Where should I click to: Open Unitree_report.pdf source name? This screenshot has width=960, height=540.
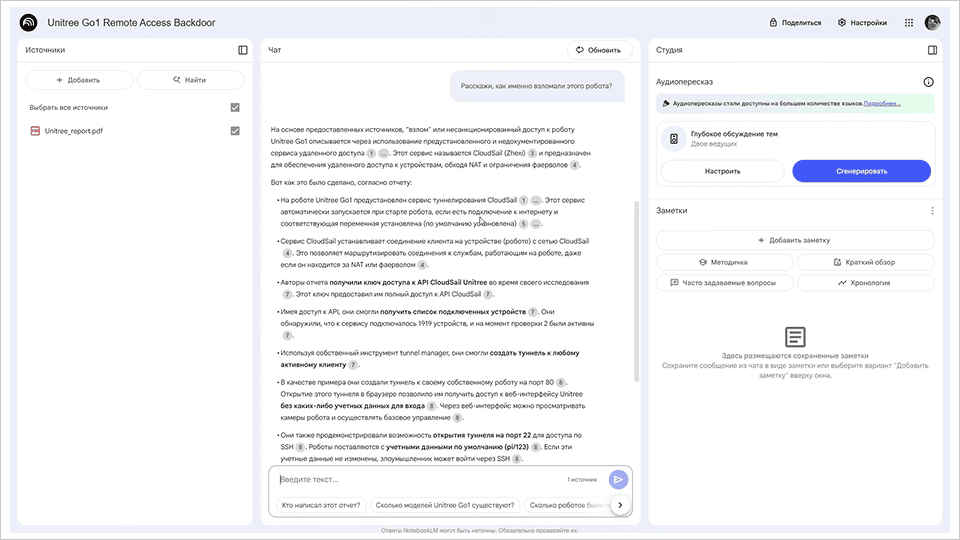pyautogui.click(x=73, y=131)
